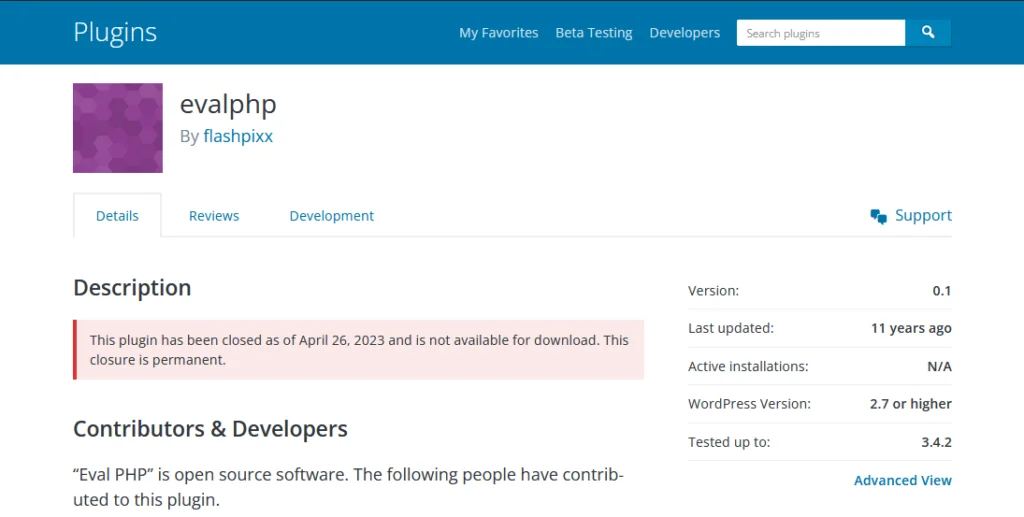Click the evalphp plugin title
This screenshot has height=517, width=1024.
click(228, 104)
